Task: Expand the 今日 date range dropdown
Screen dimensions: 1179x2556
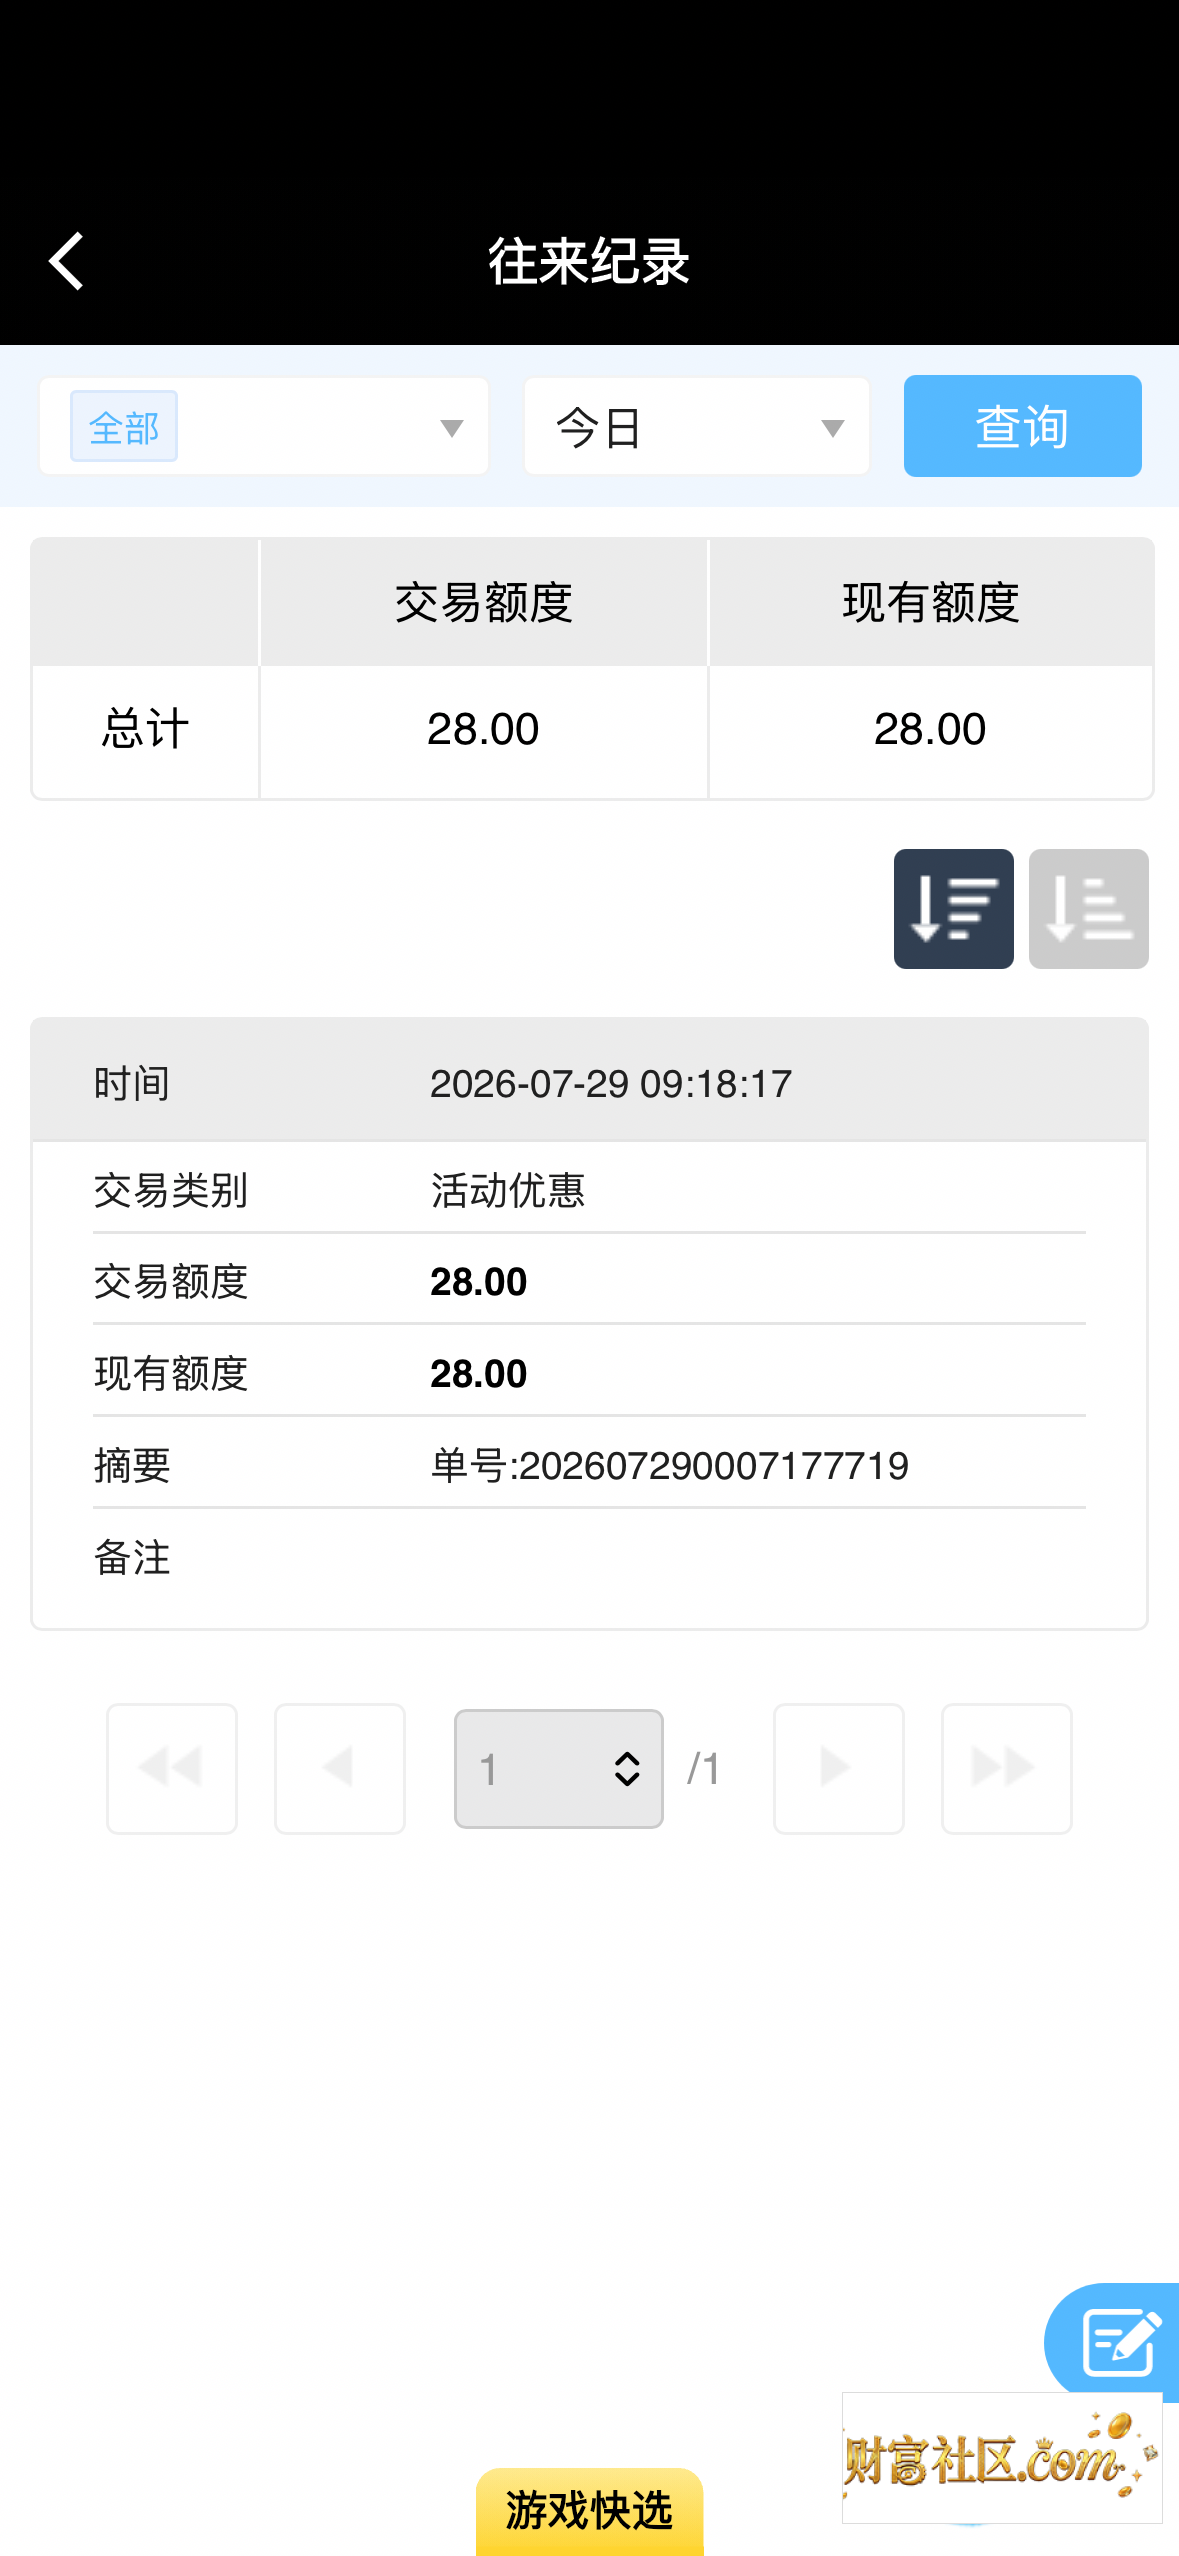Action: click(x=697, y=427)
